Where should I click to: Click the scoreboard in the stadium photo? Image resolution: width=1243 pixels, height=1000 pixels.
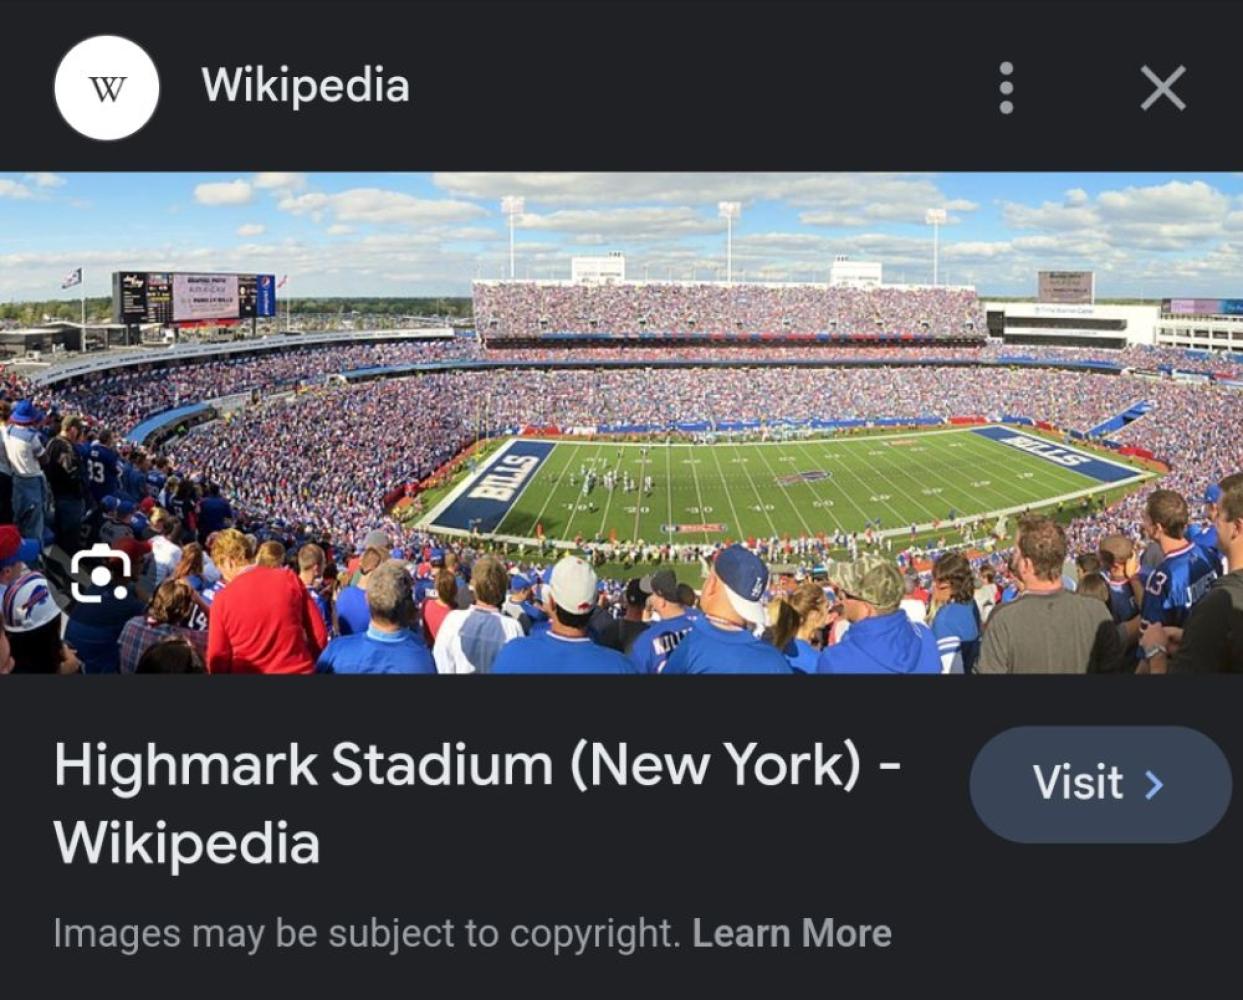tap(193, 297)
